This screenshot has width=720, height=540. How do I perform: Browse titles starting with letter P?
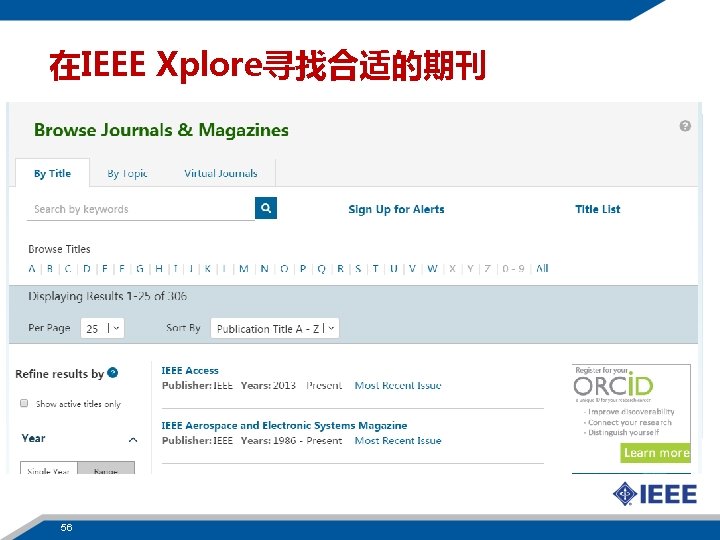pyautogui.click(x=303, y=269)
